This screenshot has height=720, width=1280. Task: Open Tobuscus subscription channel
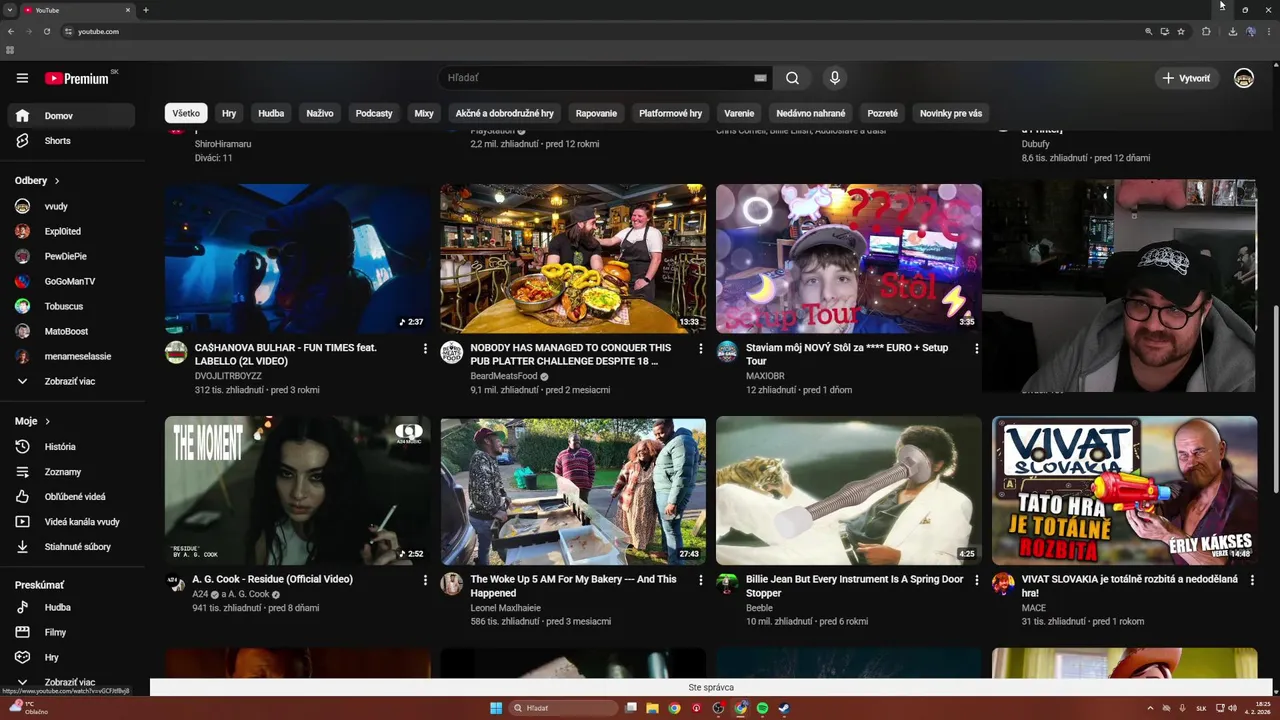point(70,307)
